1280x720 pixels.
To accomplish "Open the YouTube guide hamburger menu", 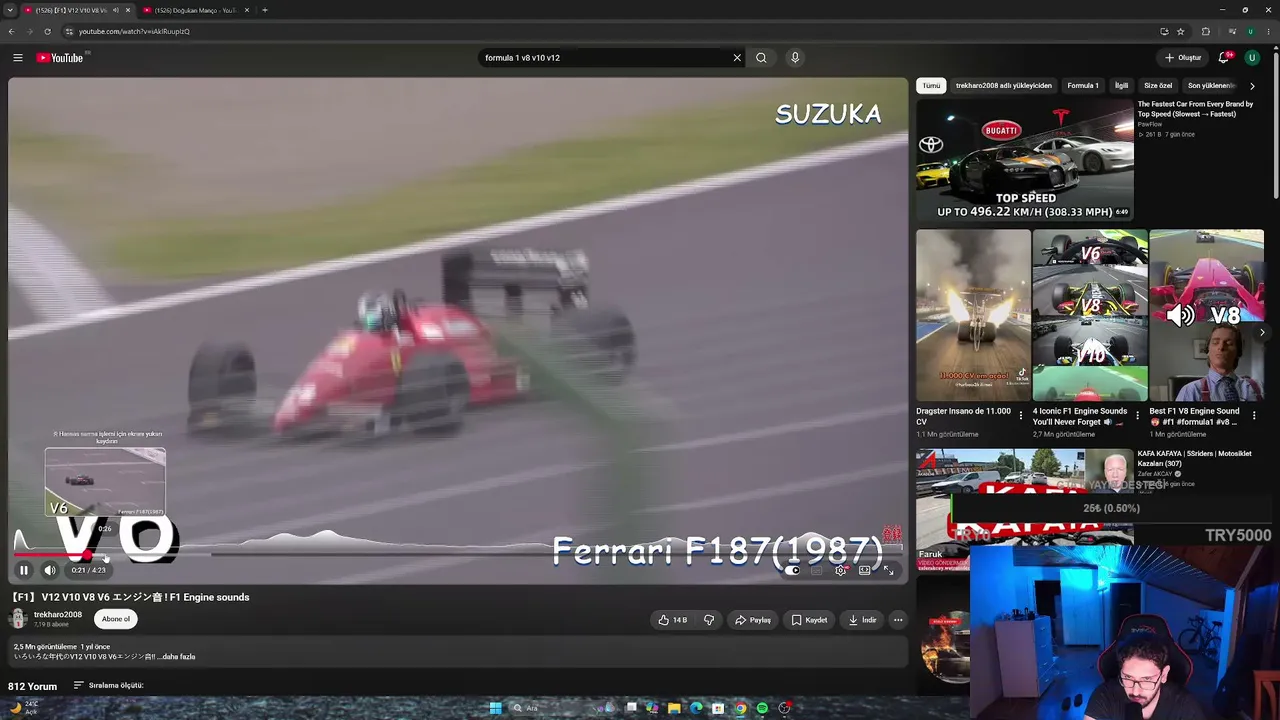I will click(18, 58).
